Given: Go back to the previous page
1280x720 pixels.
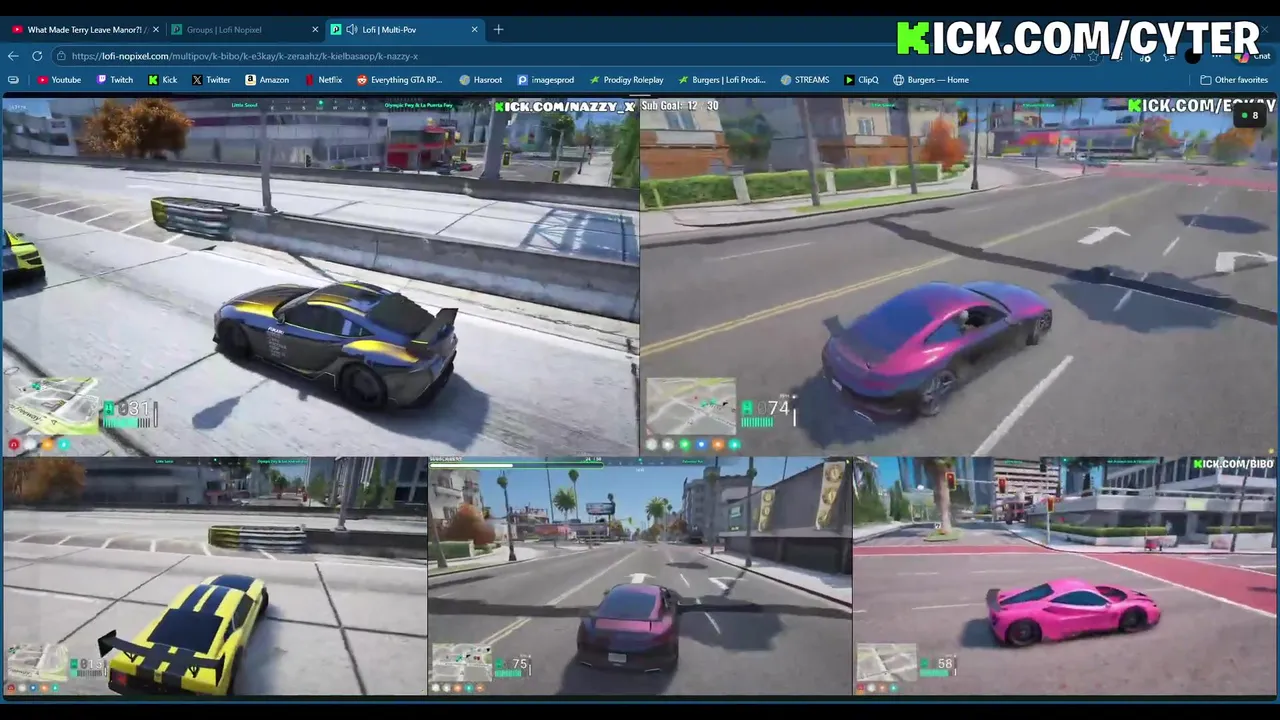Looking at the screenshot, I should click(x=13, y=56).
